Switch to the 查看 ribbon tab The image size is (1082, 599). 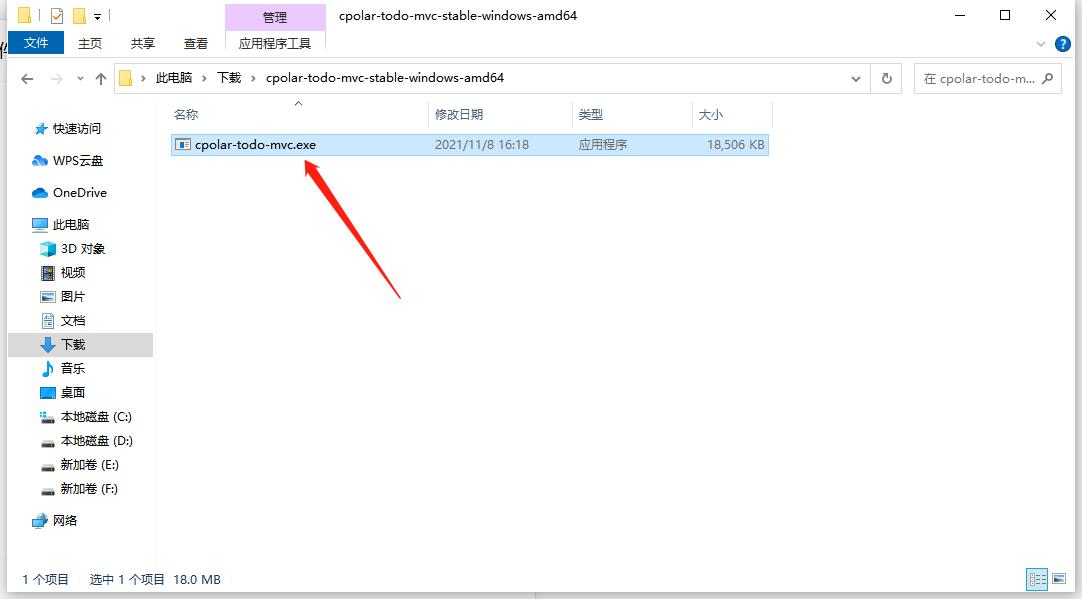(x=196, y=43)
